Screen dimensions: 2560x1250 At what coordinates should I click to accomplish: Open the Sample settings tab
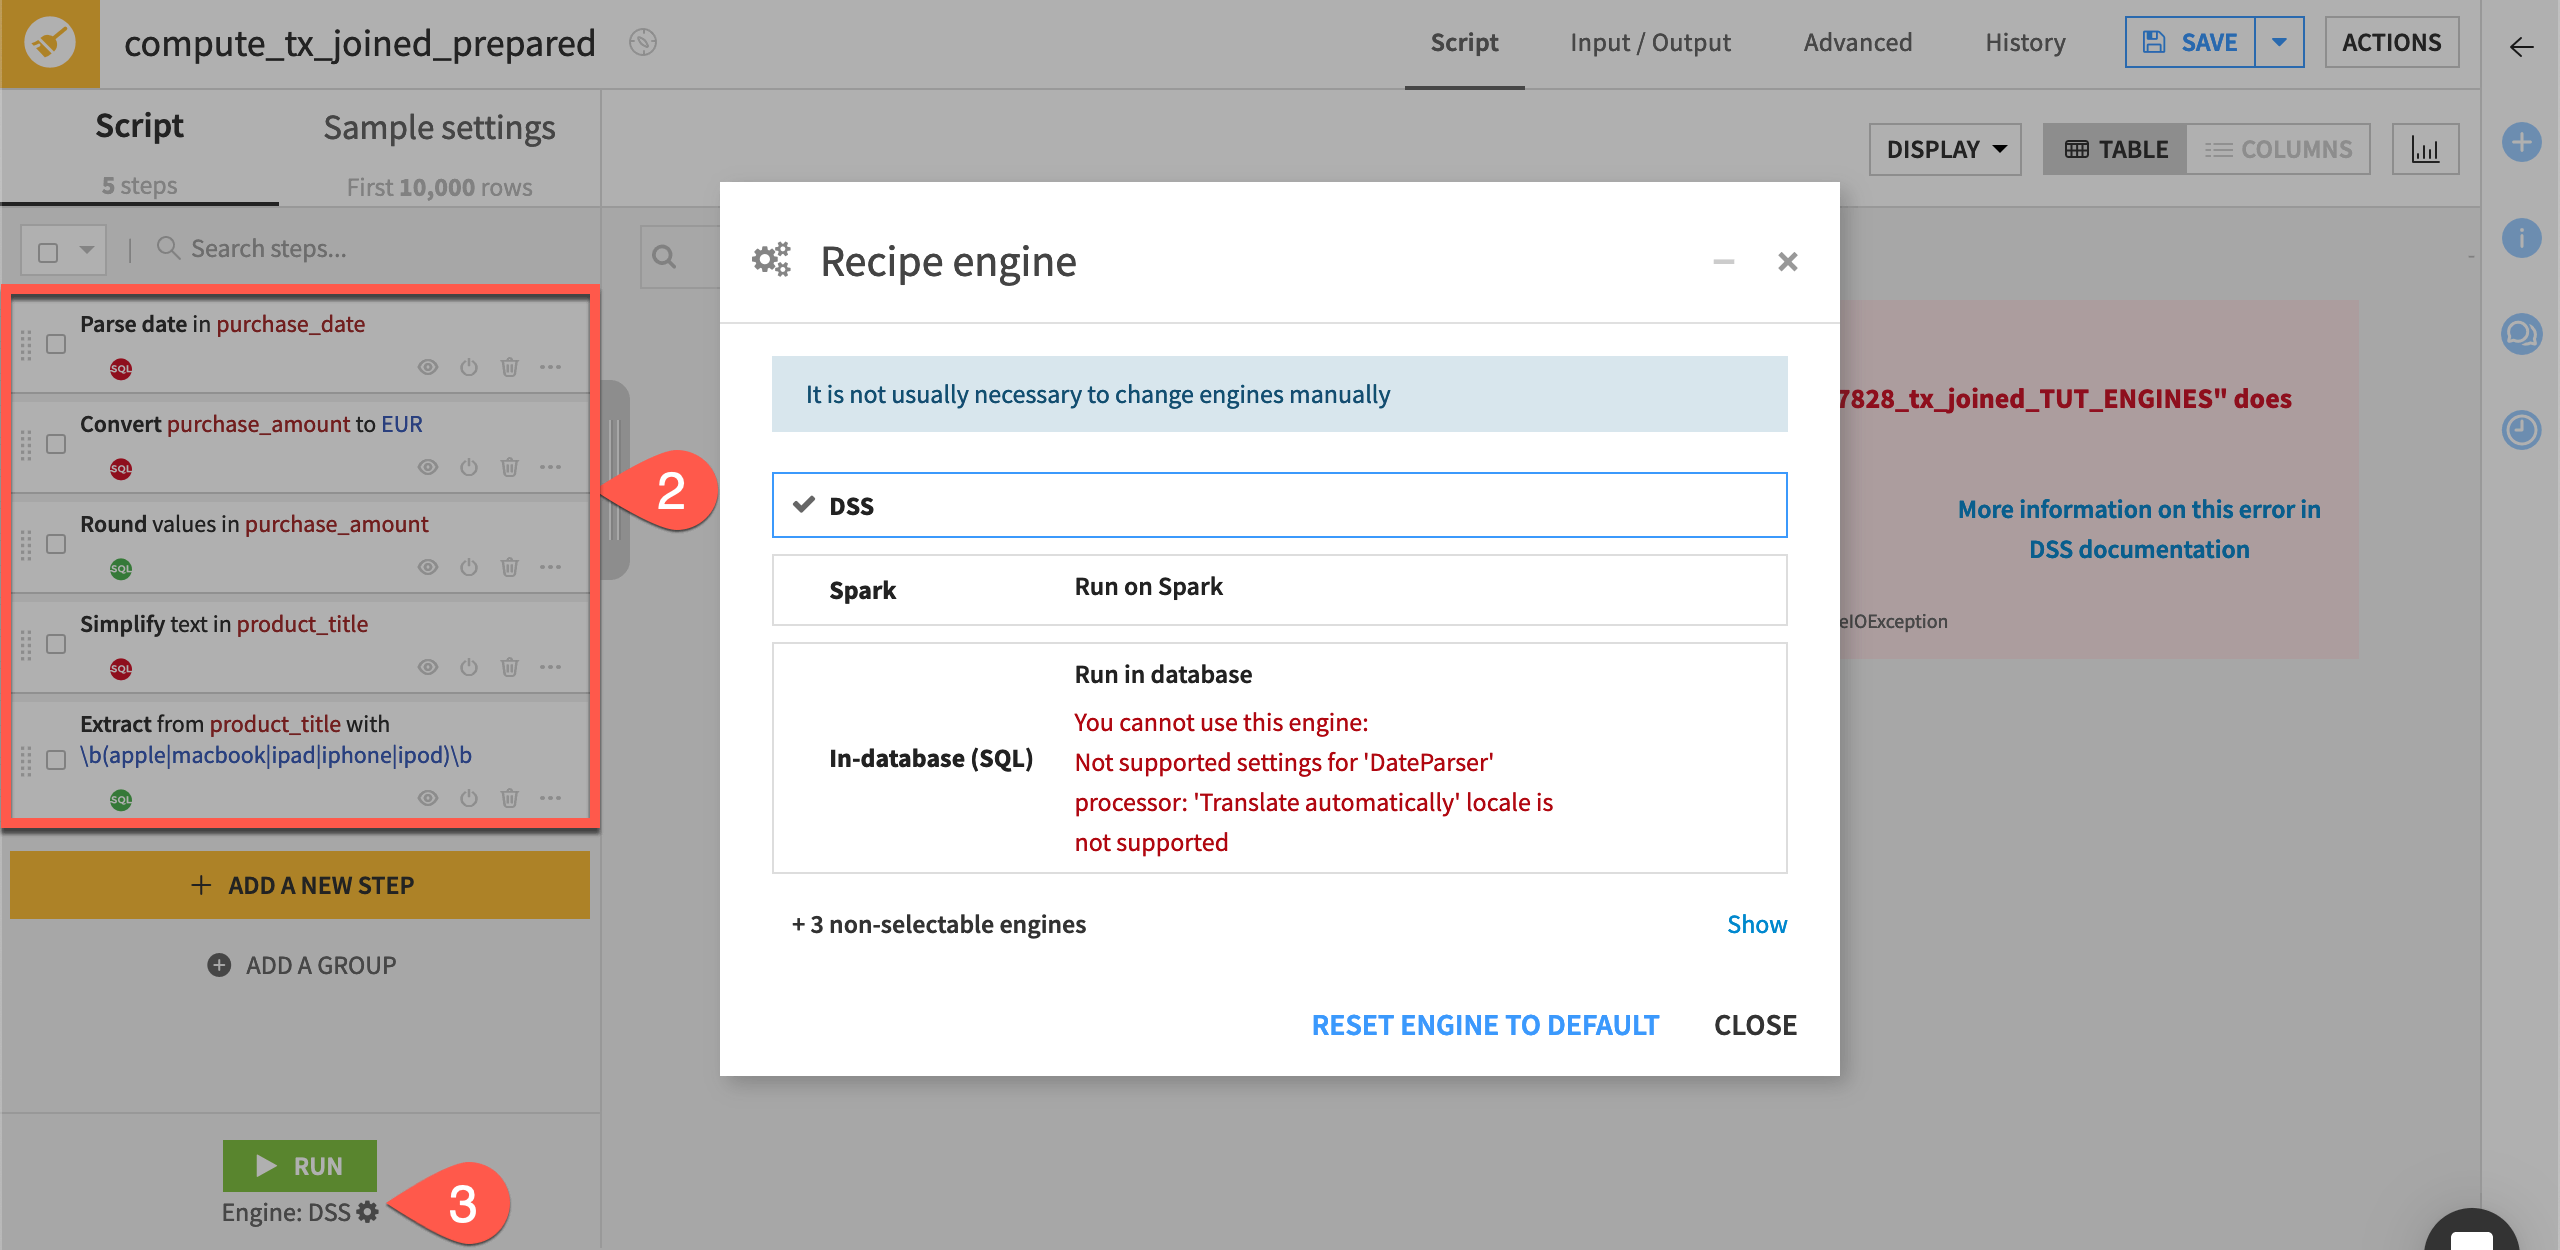pyautogui.click(x=438, y=127)
